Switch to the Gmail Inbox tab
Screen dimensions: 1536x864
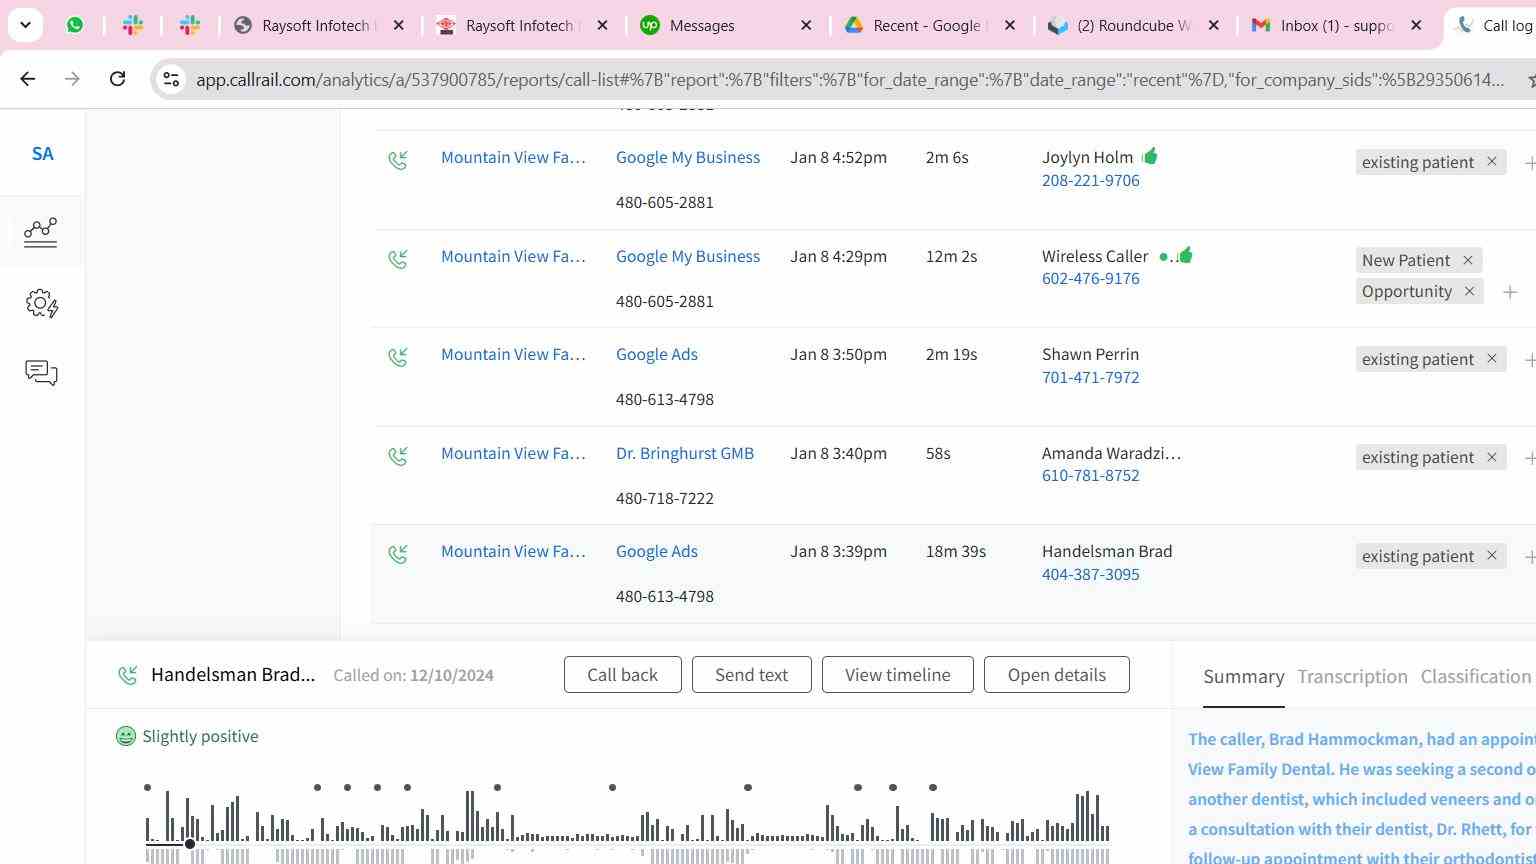pyautogui.click(x=1338, y=25)
